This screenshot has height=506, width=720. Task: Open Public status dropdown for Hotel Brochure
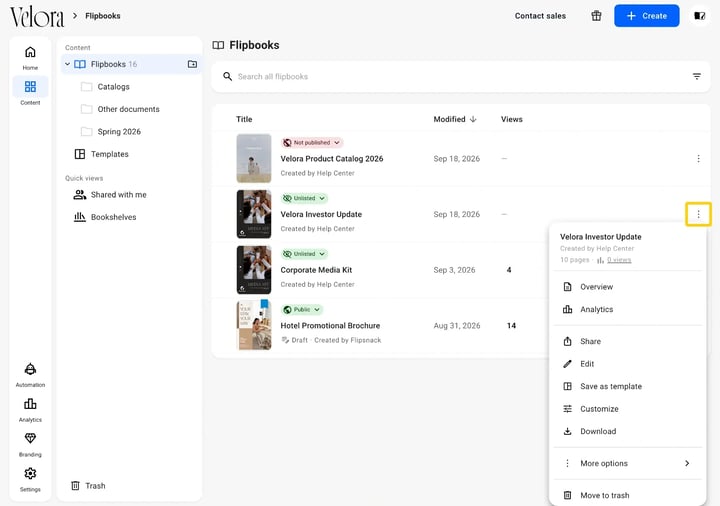tap(302, 310)
